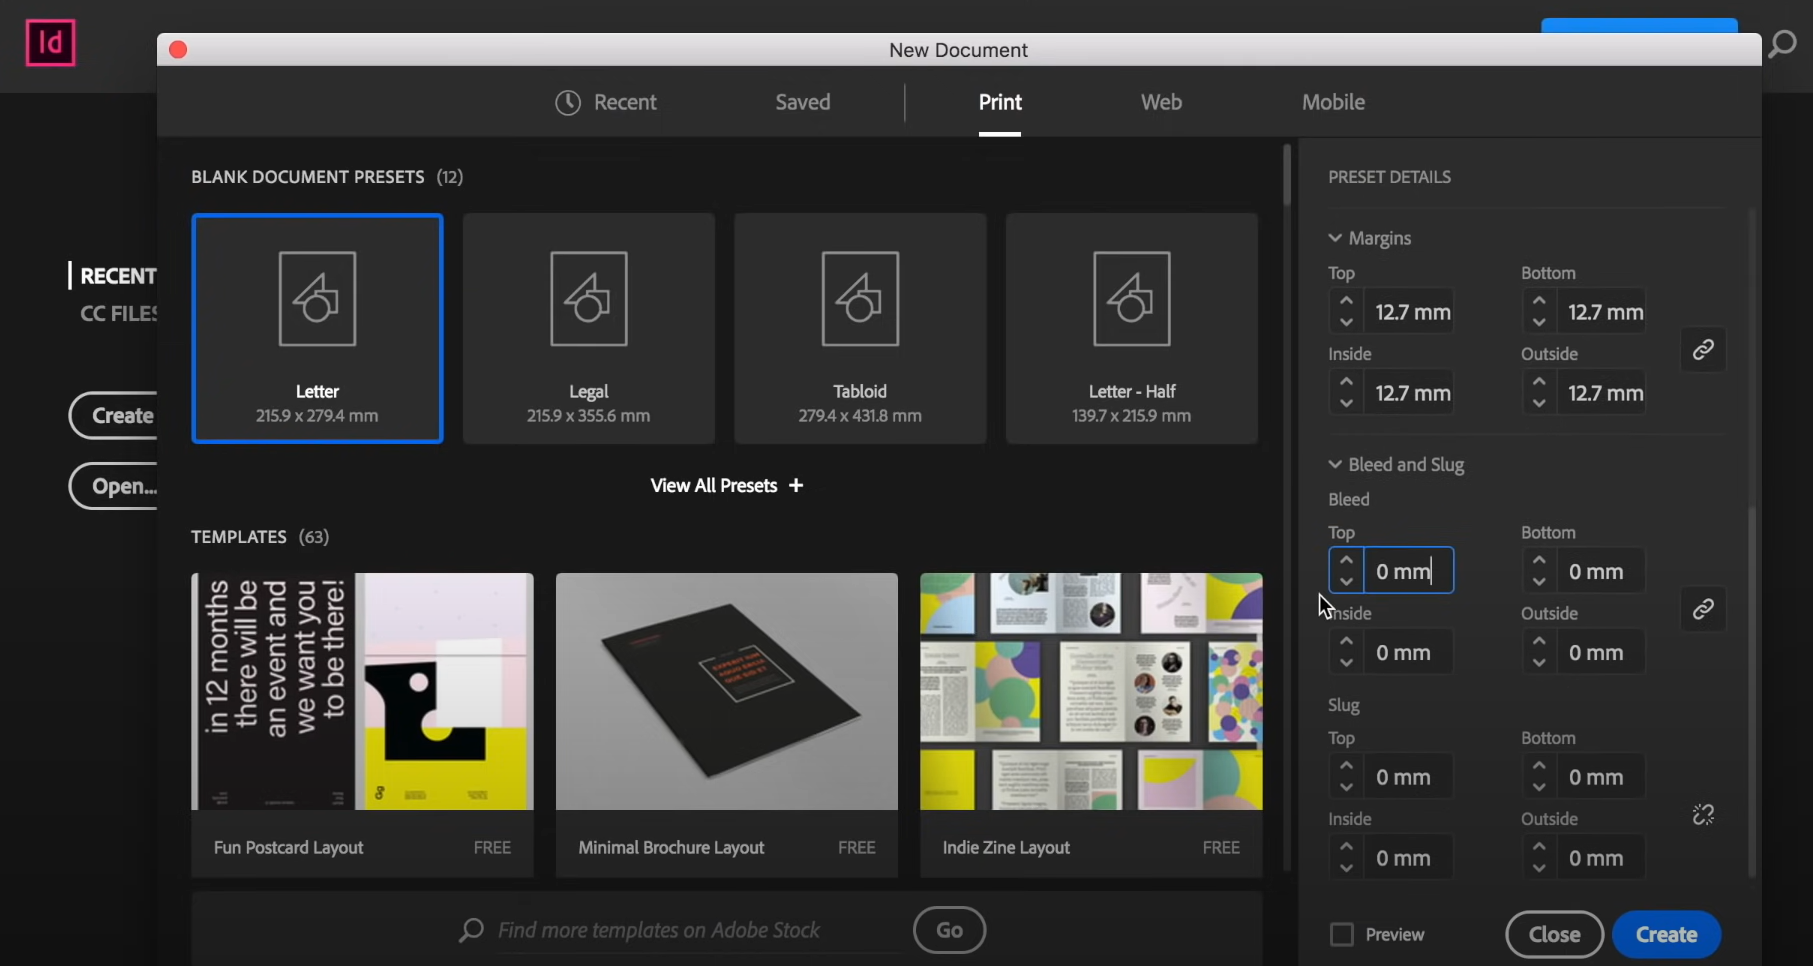The image size is (1813, 966).
Task: Click the chain link icon for Bleed values
Action: tap(1702, 609)
